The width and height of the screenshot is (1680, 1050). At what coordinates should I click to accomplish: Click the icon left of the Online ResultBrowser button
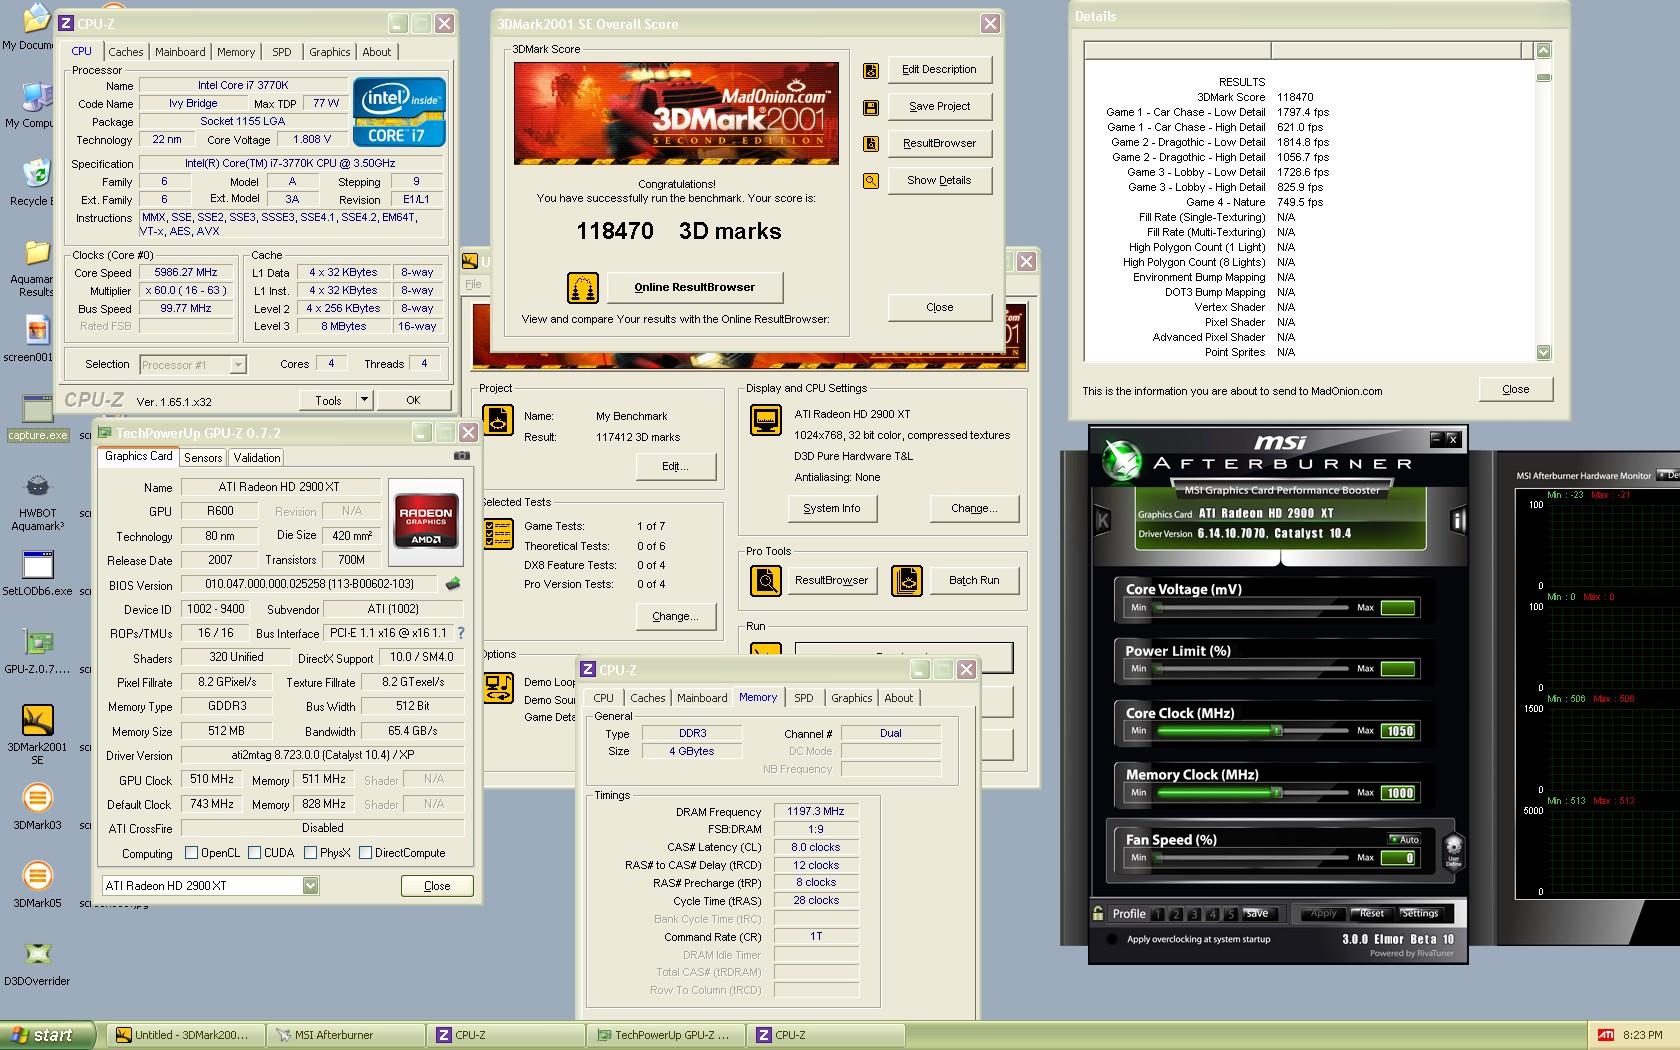[583, 288]
